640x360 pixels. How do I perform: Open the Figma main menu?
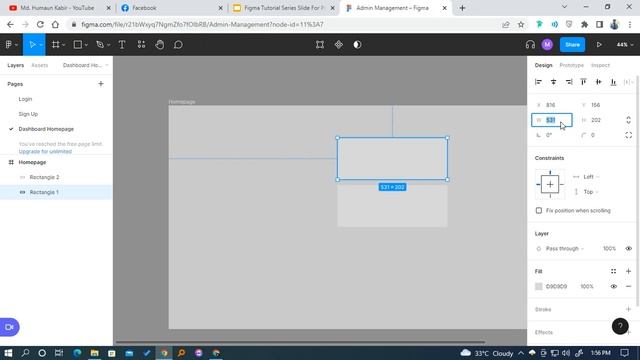(9, 44)
